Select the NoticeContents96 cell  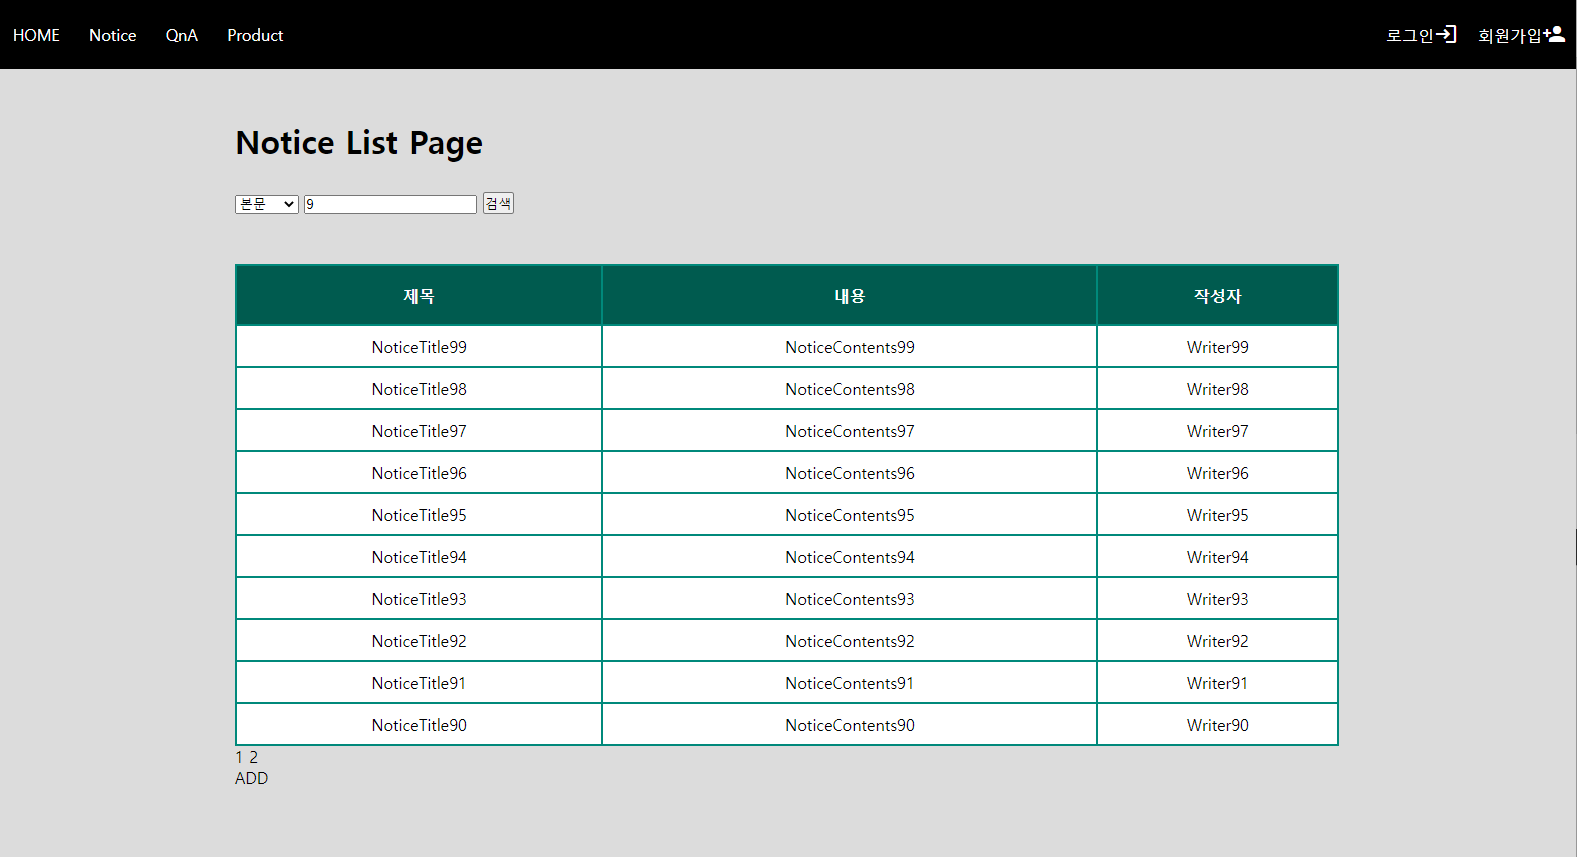point(849,473)
